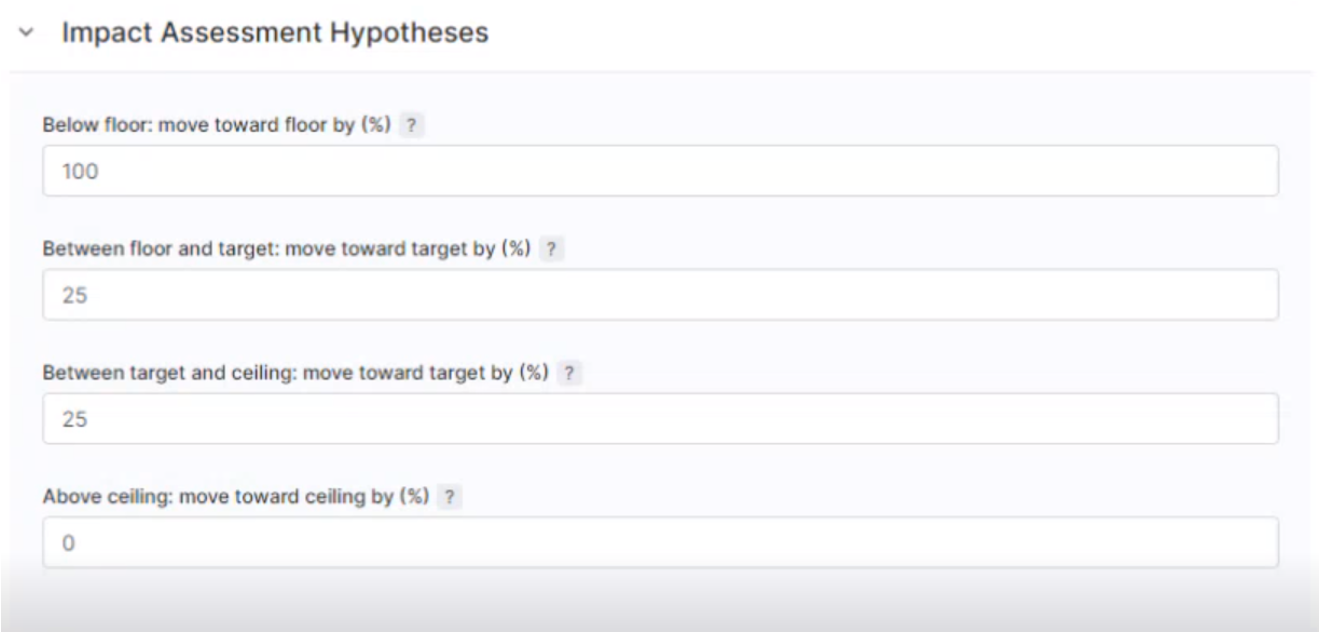The image size is (1320, 632).
Task: Click the 'Below floor: move toward floor' label
Action: 216,126
